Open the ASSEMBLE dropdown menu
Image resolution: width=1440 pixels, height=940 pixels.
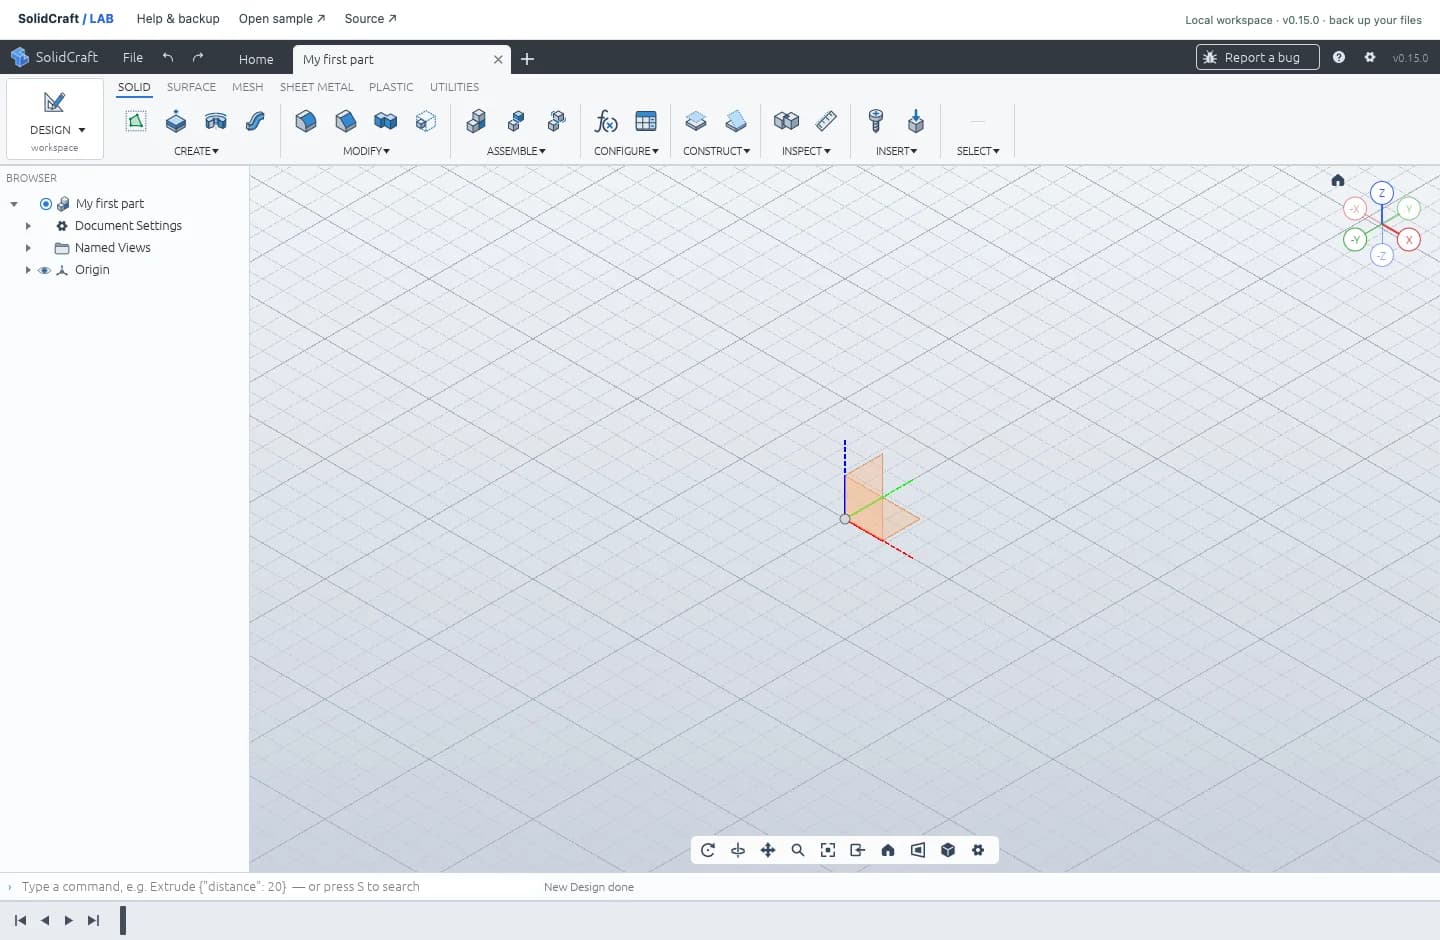[516, 151]
